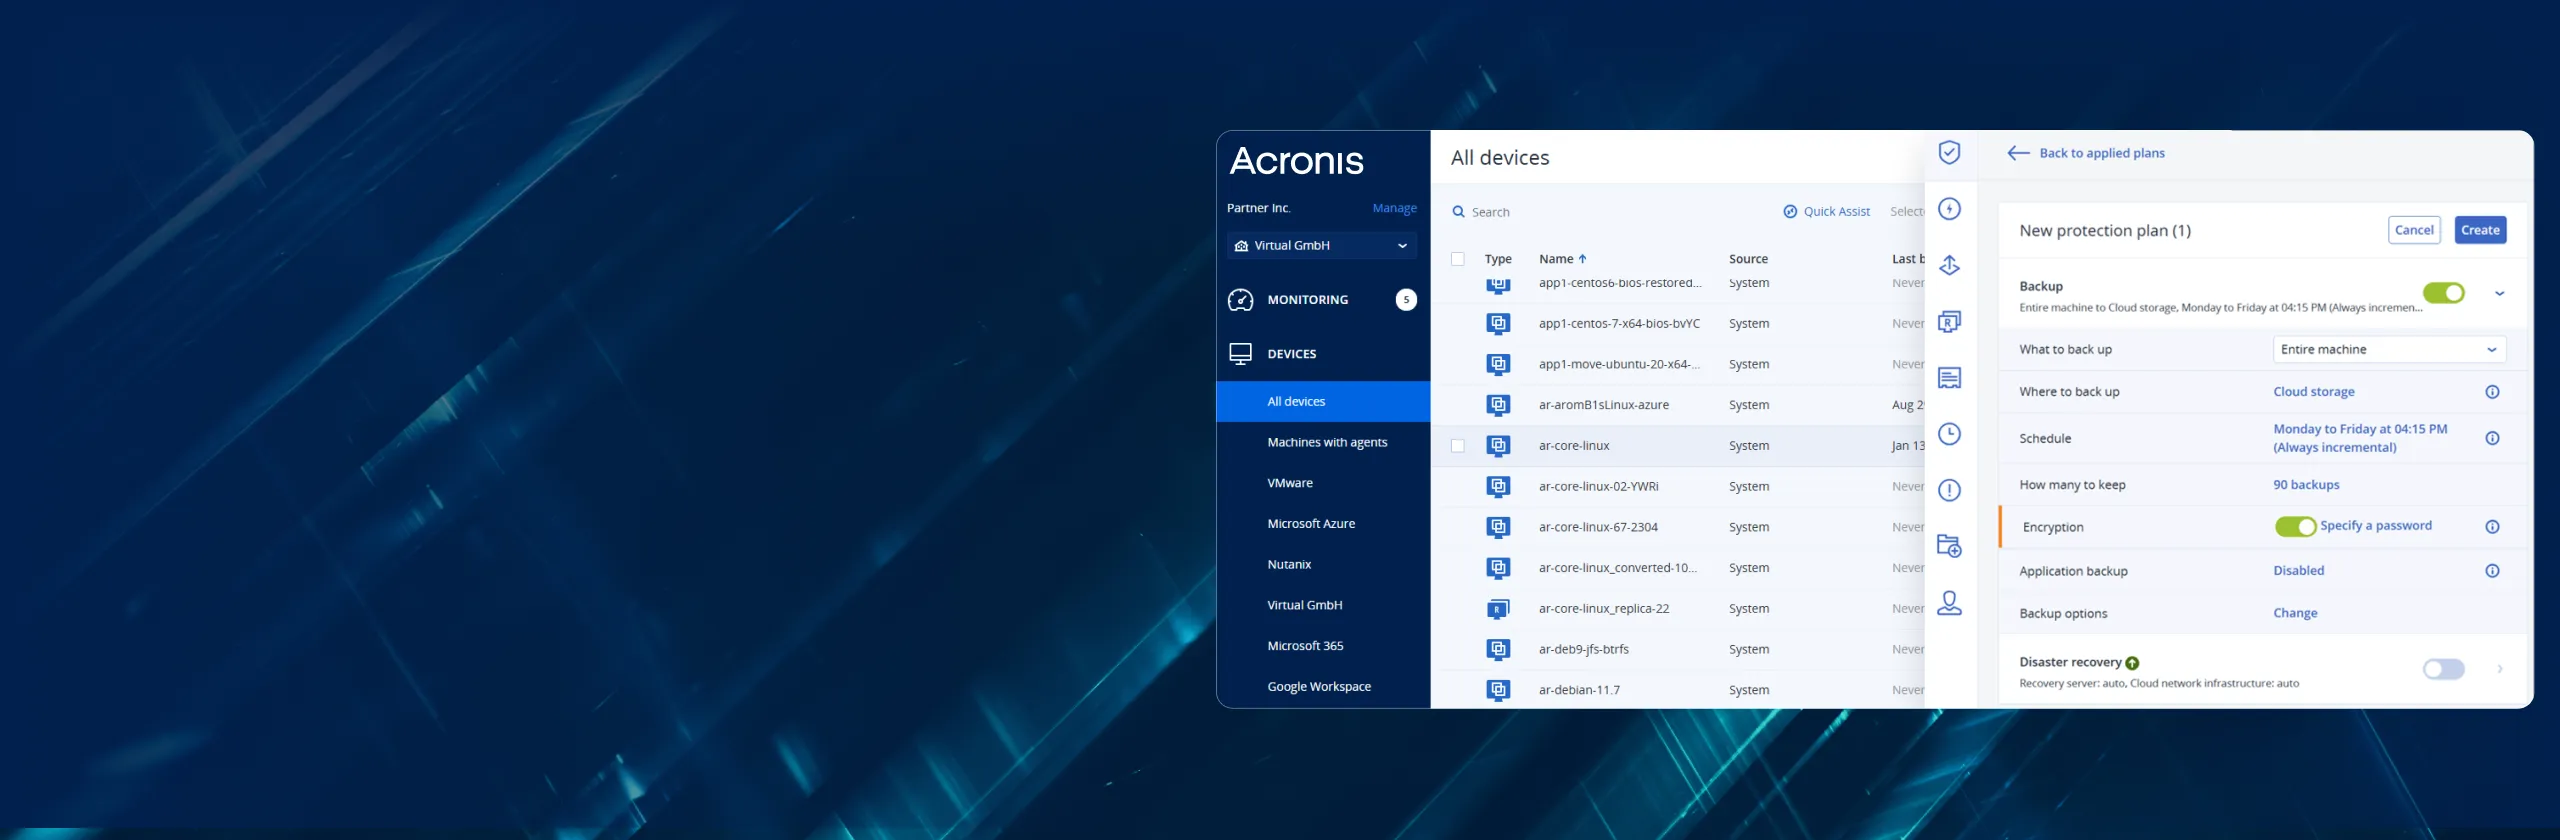Click the info icon next to Schedule

2492,438
